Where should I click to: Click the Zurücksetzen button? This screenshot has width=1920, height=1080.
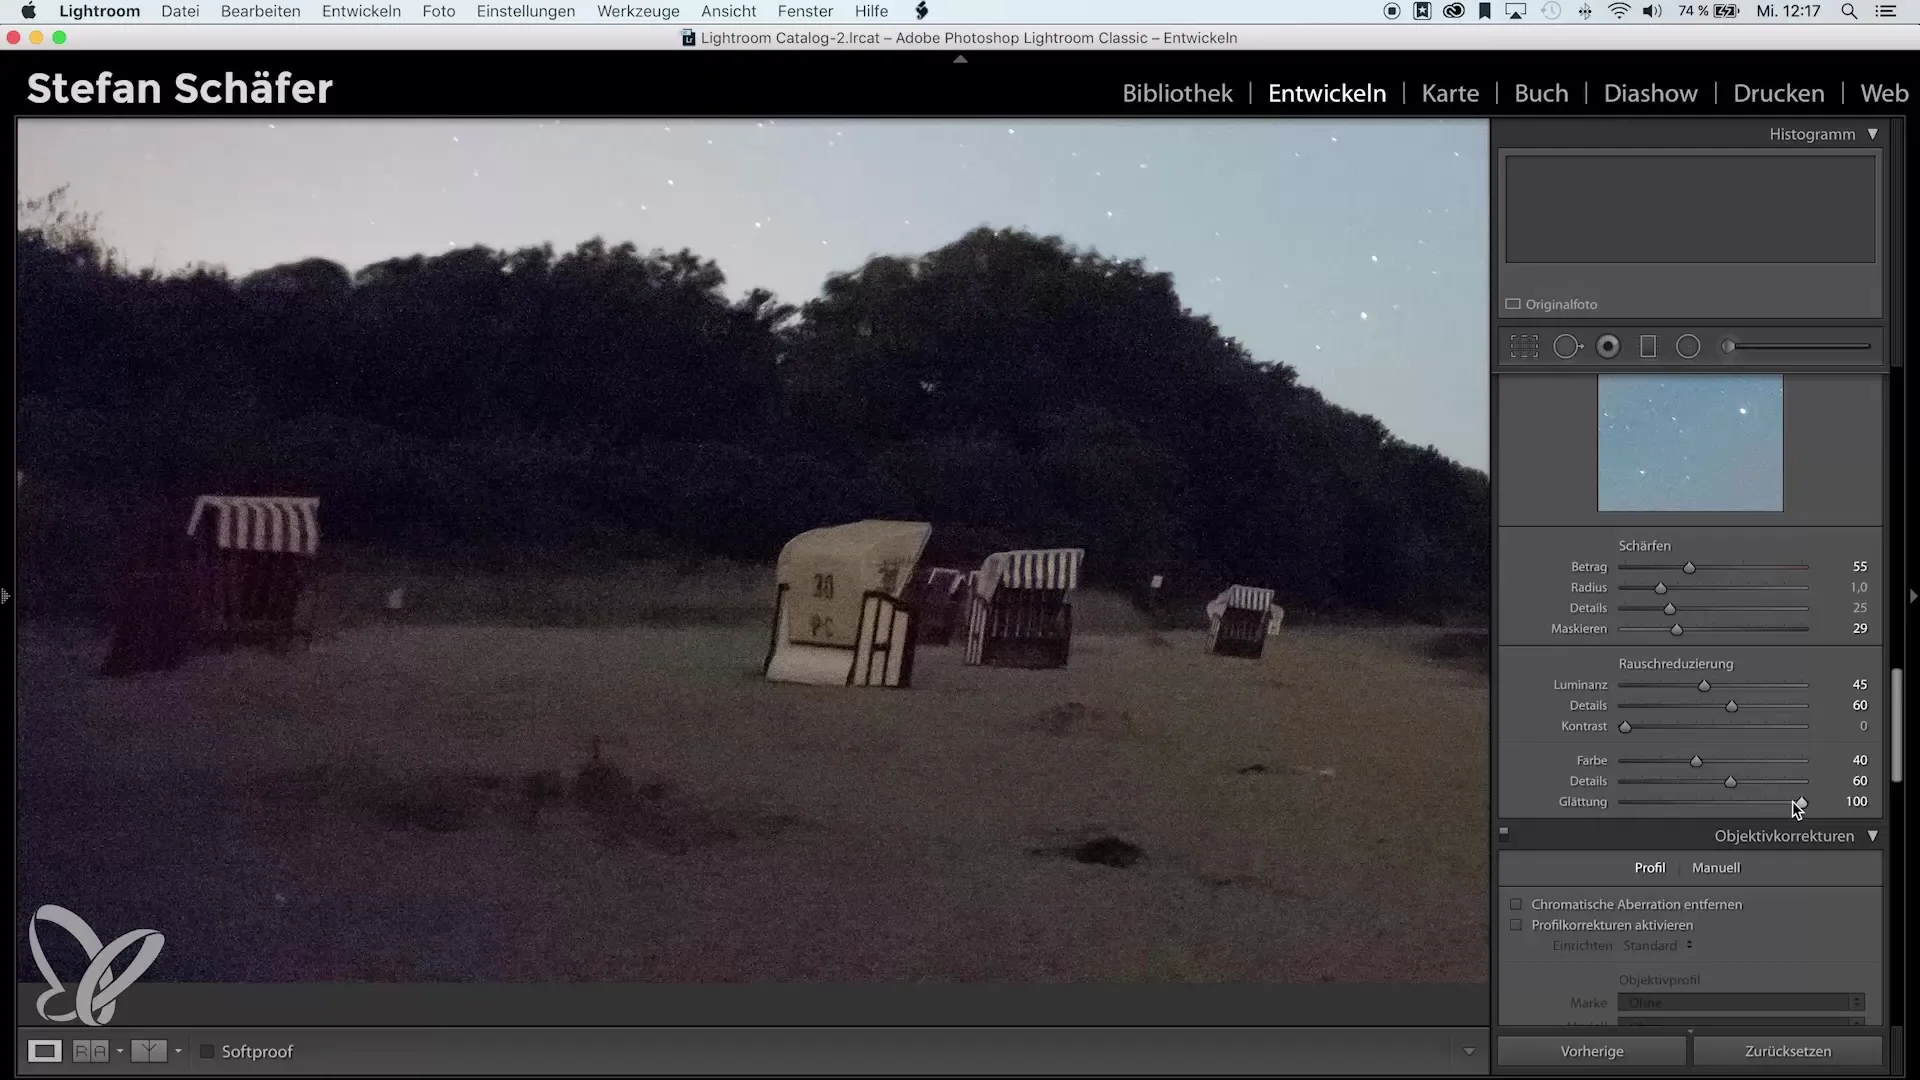pos(1787,1051)
